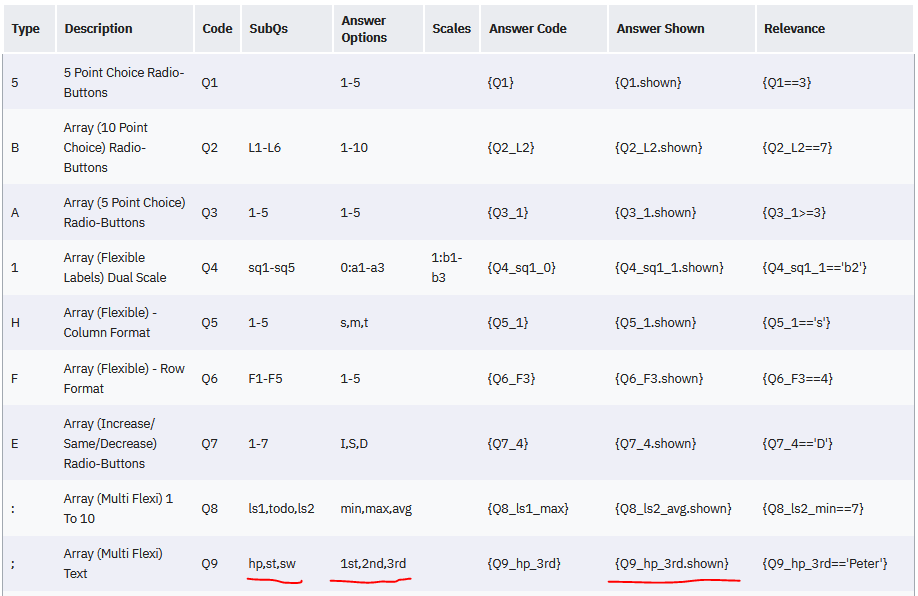
Task: Click the Answer Options column header
Action: pos(364,29)
